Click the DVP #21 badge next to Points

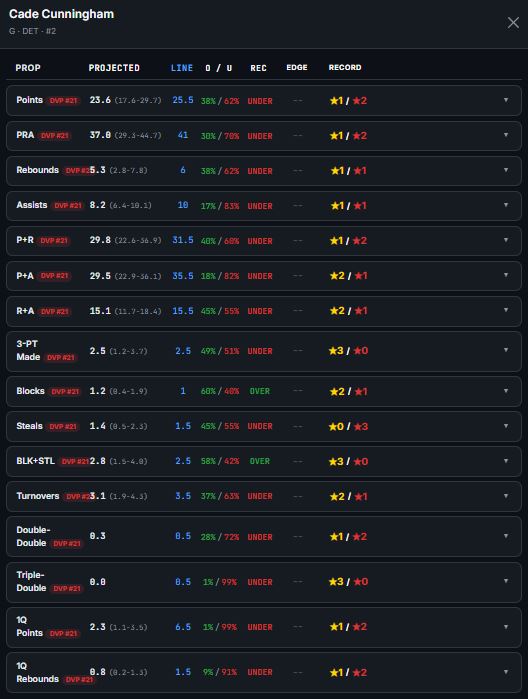pos(63,101)
